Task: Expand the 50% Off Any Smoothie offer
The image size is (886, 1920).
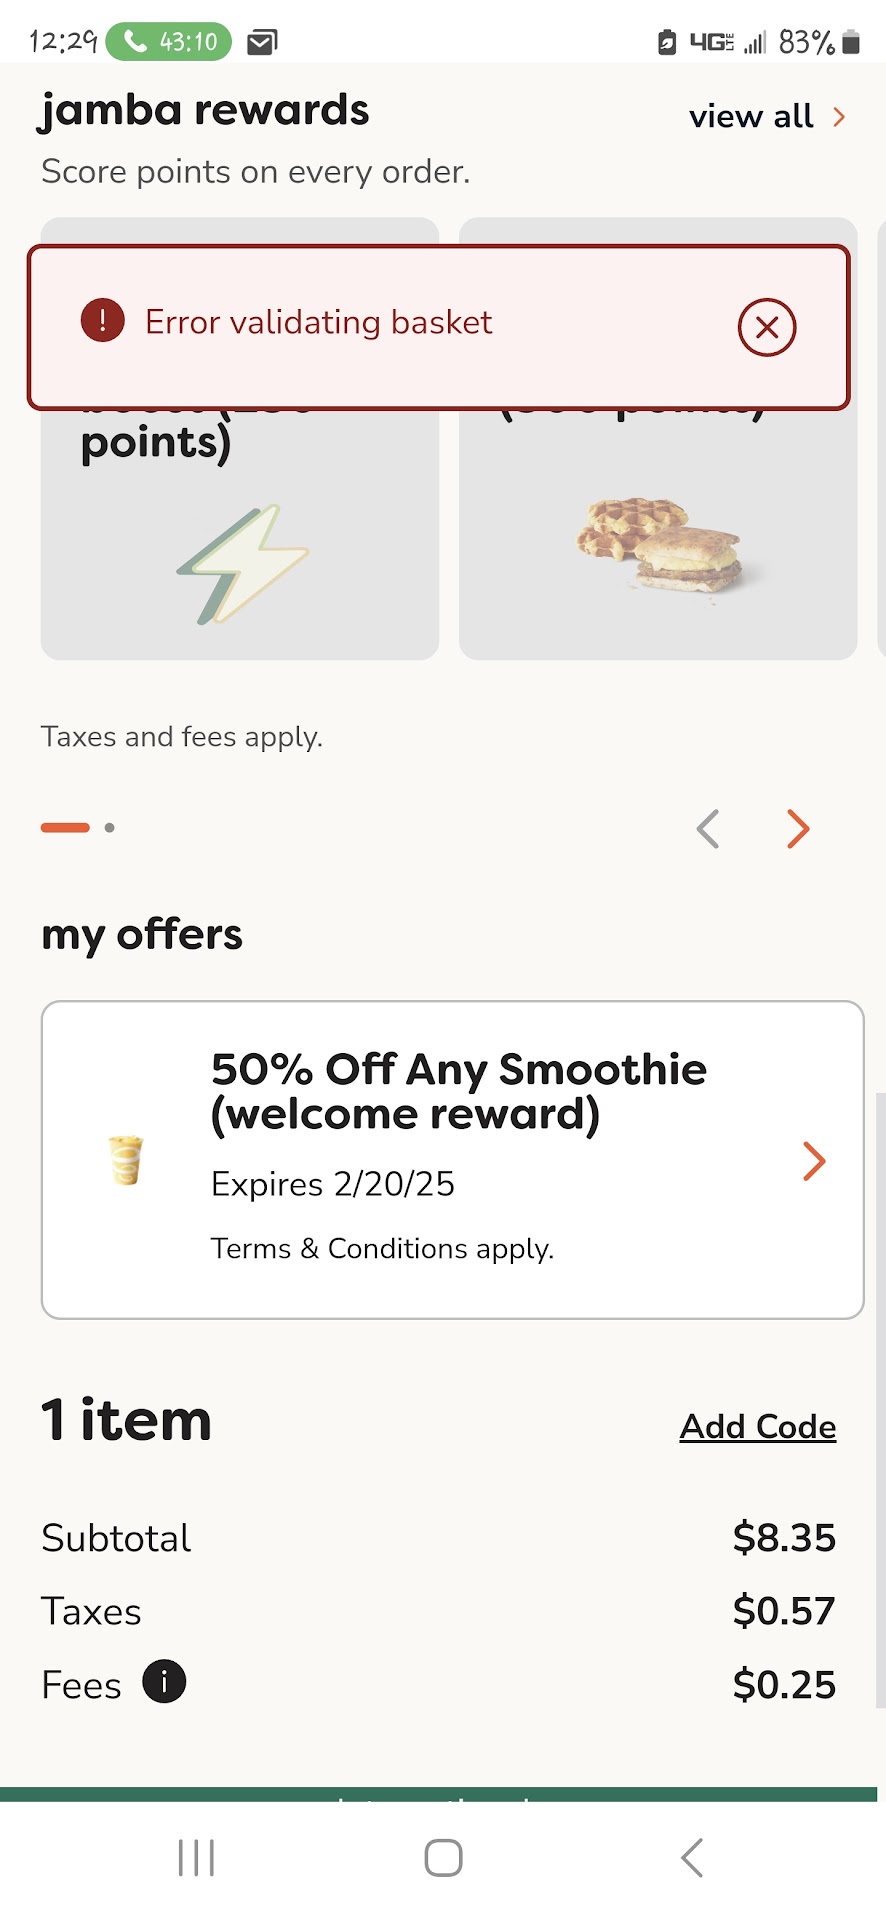Action: pos(814,1161)
